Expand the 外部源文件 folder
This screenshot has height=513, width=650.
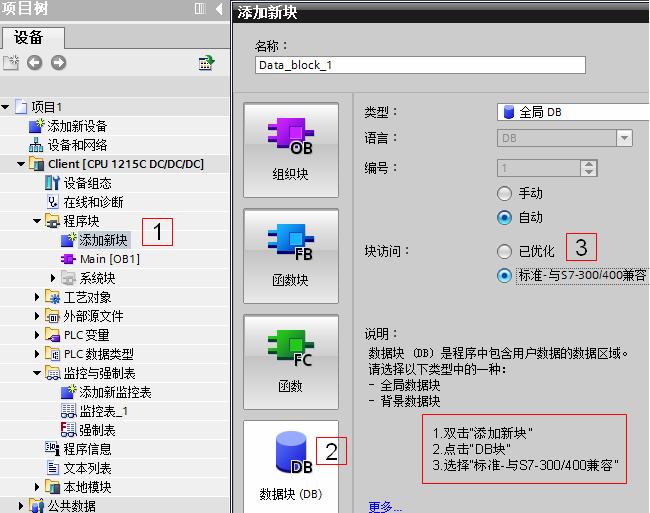[x=37, y=316]
